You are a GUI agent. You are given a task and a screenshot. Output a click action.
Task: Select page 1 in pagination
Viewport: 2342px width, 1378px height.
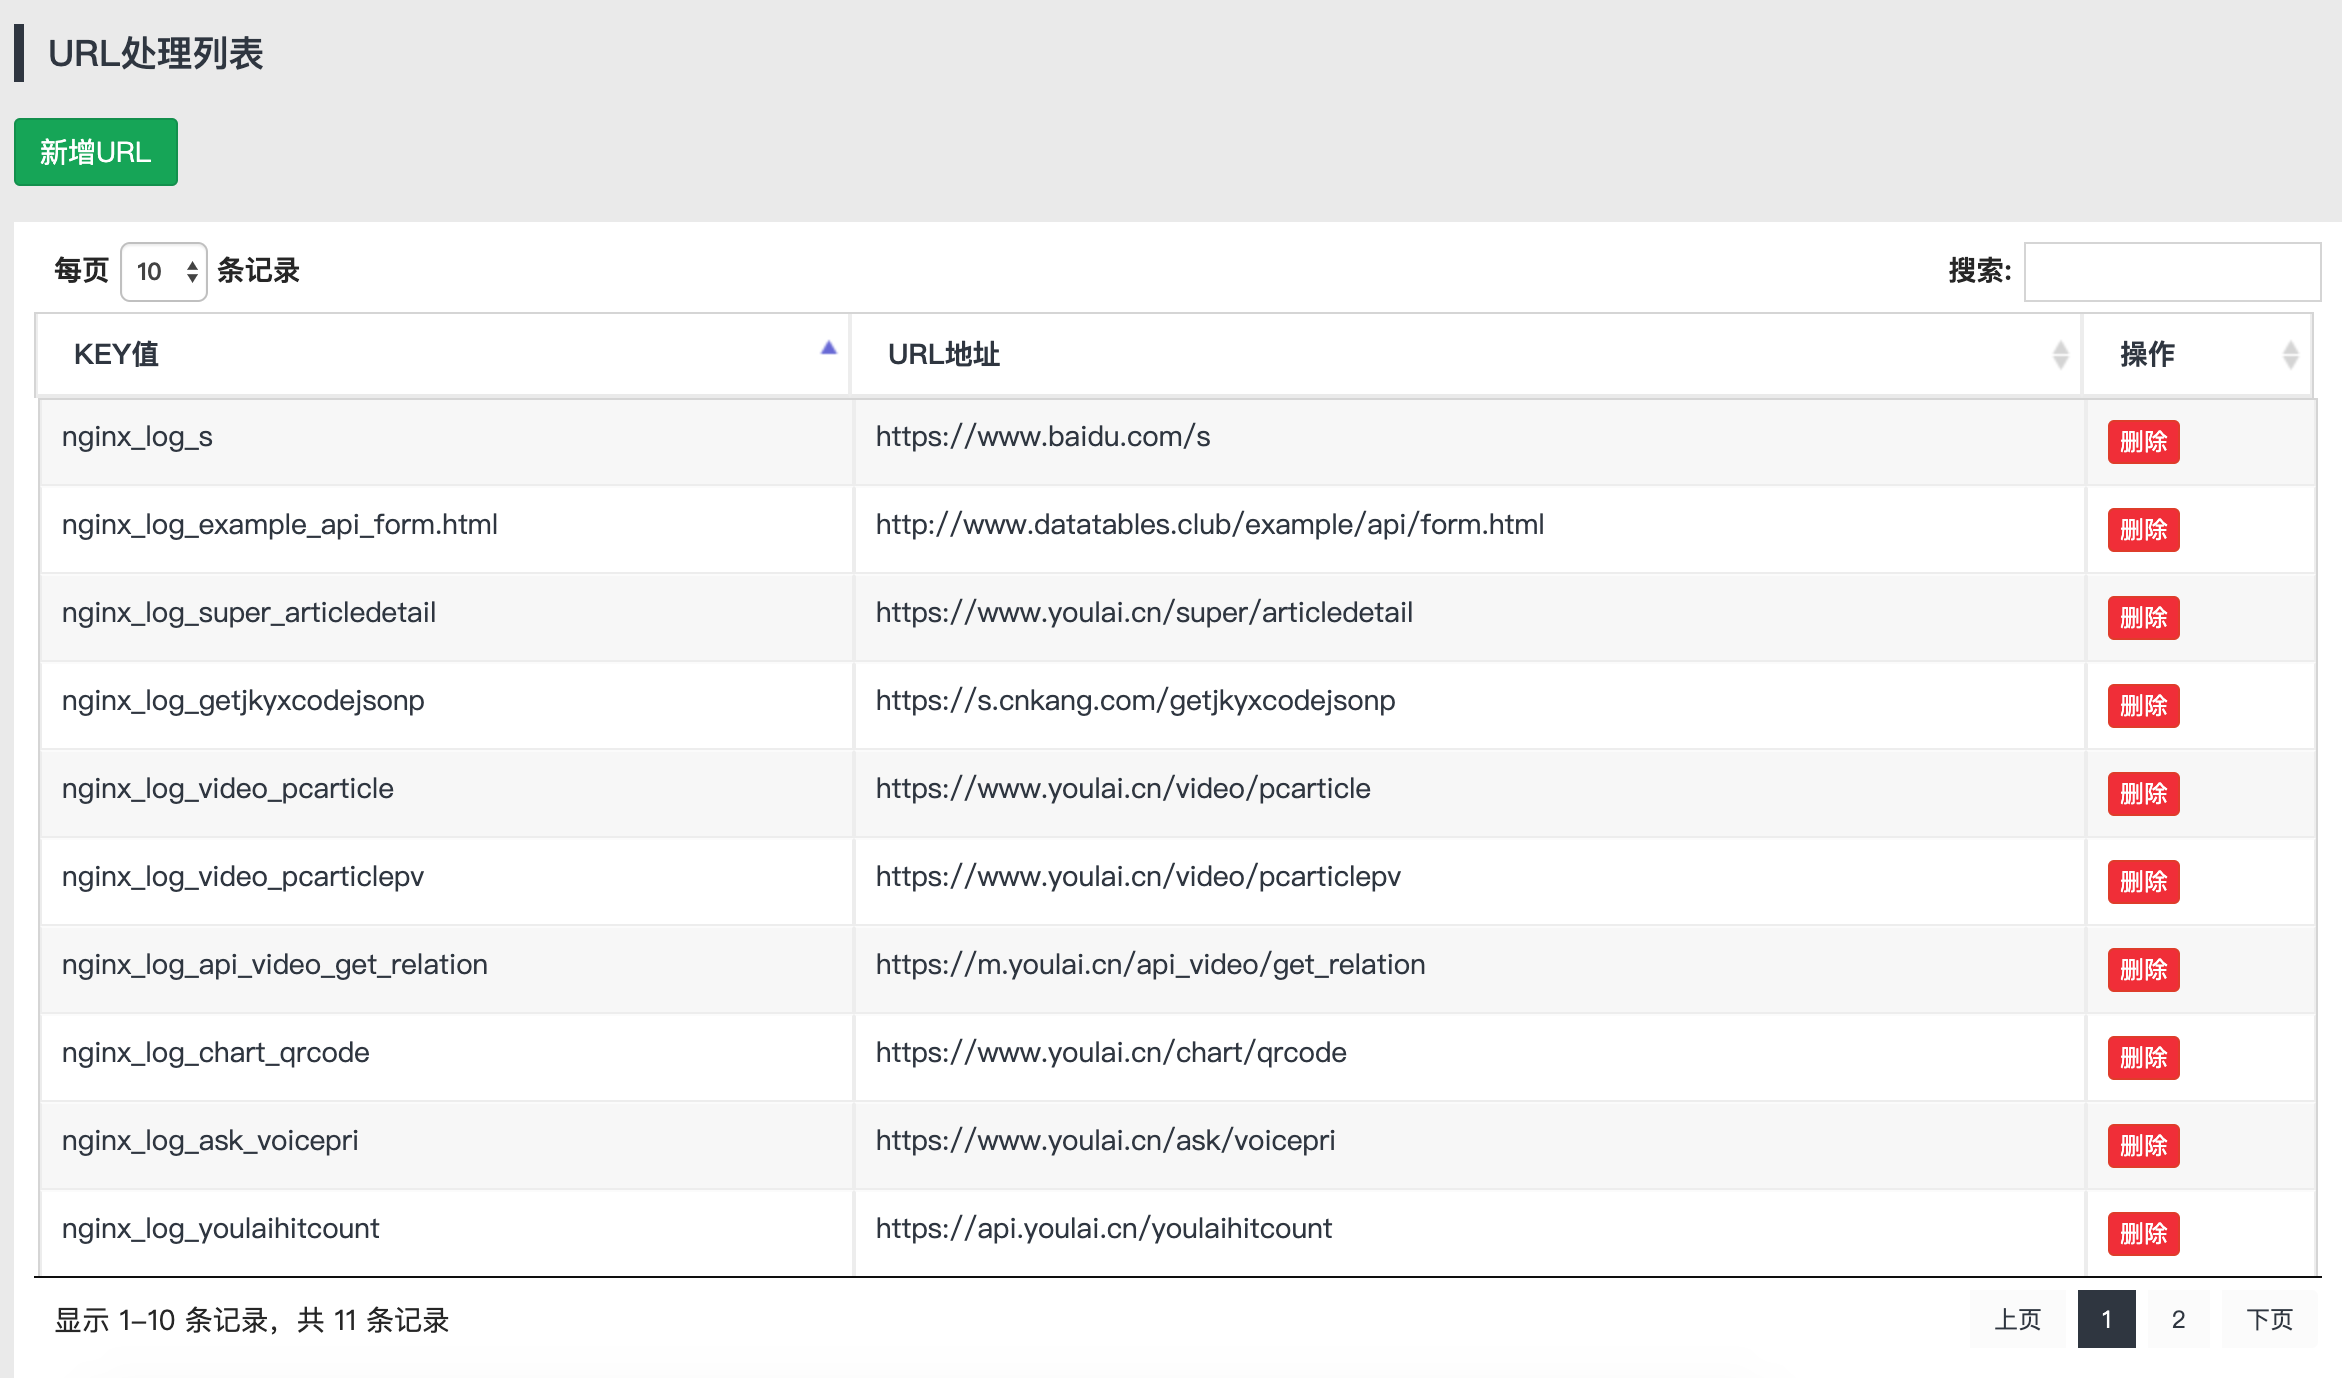click(2106, 1319)
